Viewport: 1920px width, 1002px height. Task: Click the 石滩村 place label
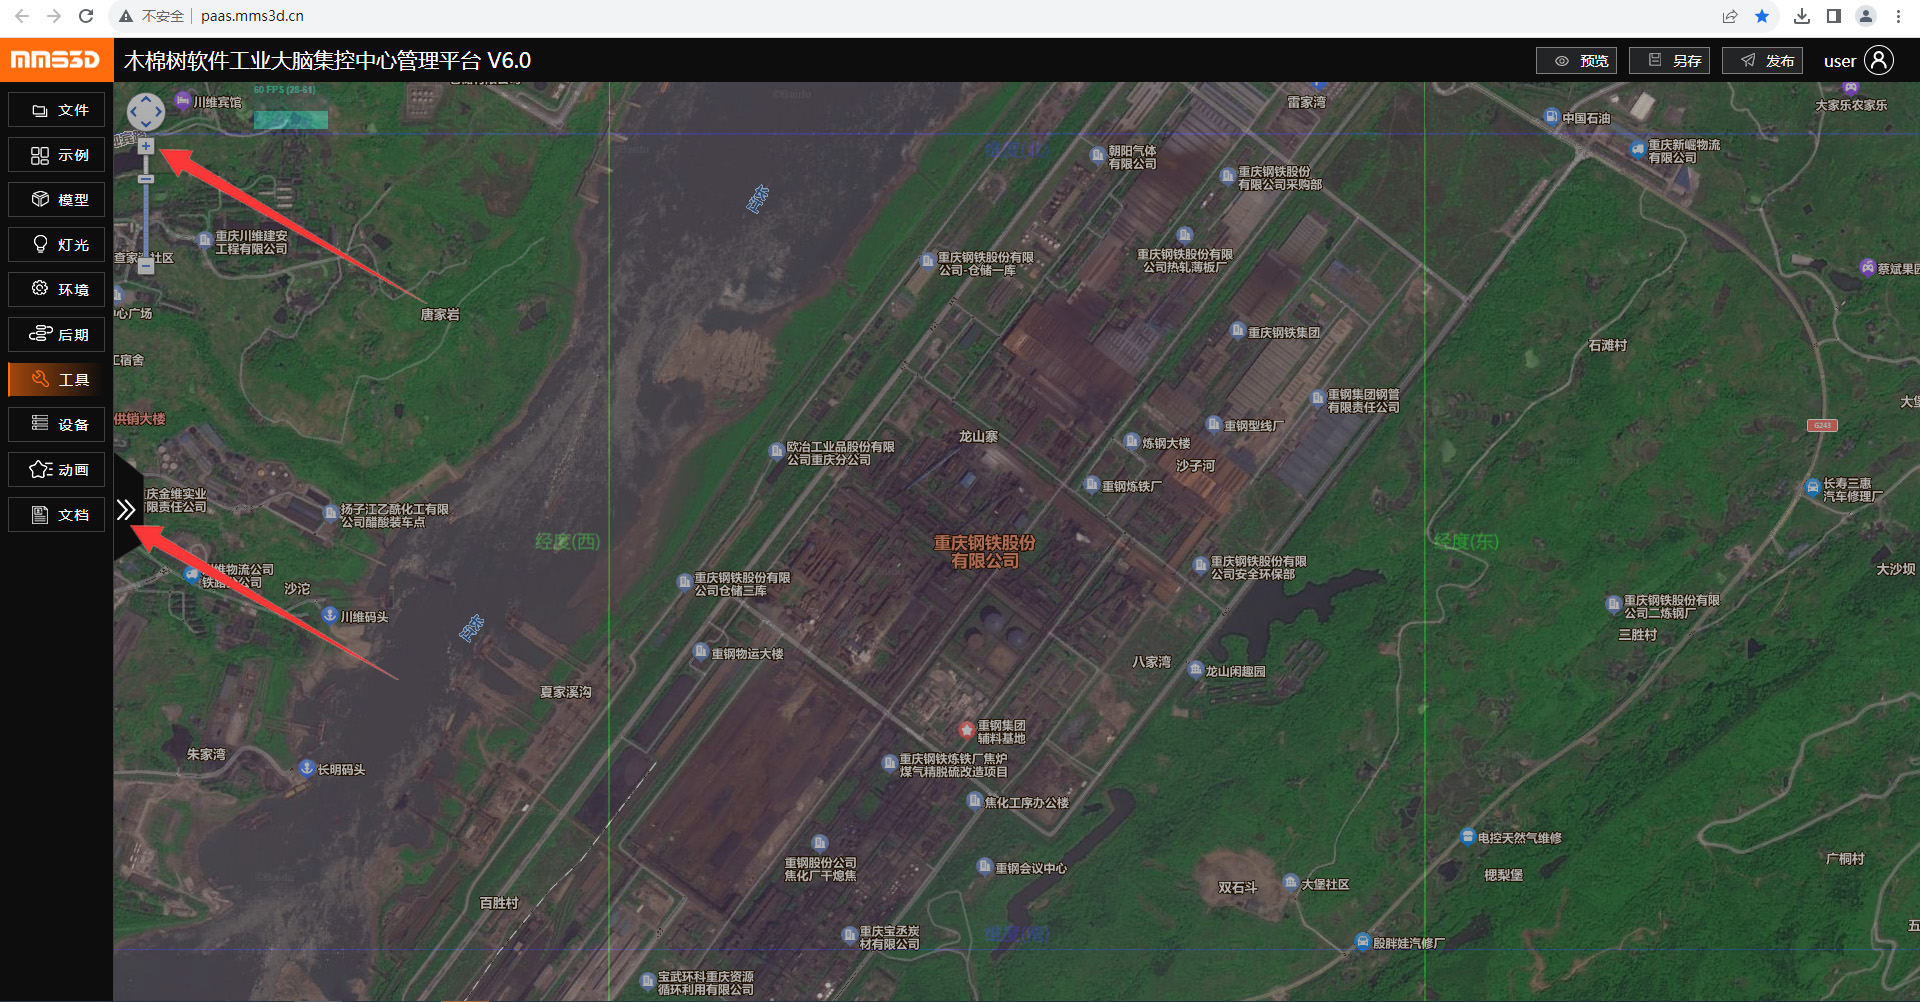coord(1608,345)
